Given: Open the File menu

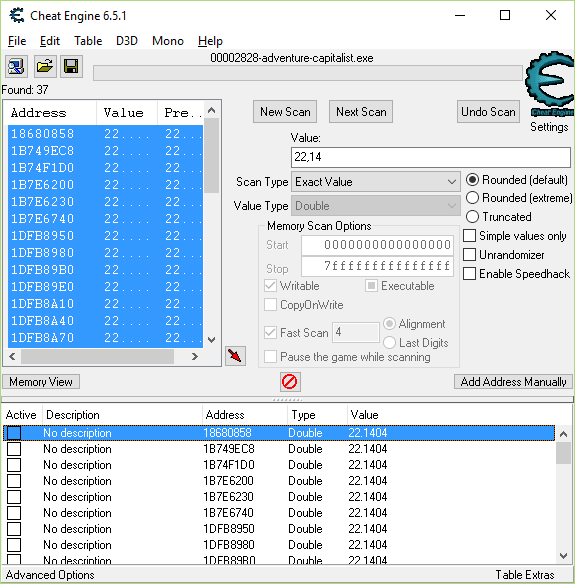Looking at the screenshot, I should point(17,41).
